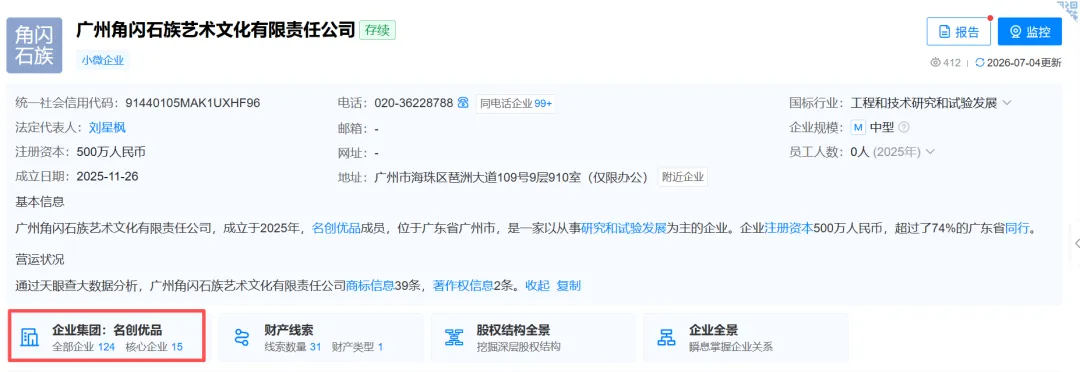This screenshot has width=1080, height=372.
Task: Click the 财产线索 card icon
Action: (x=241, y=338)
